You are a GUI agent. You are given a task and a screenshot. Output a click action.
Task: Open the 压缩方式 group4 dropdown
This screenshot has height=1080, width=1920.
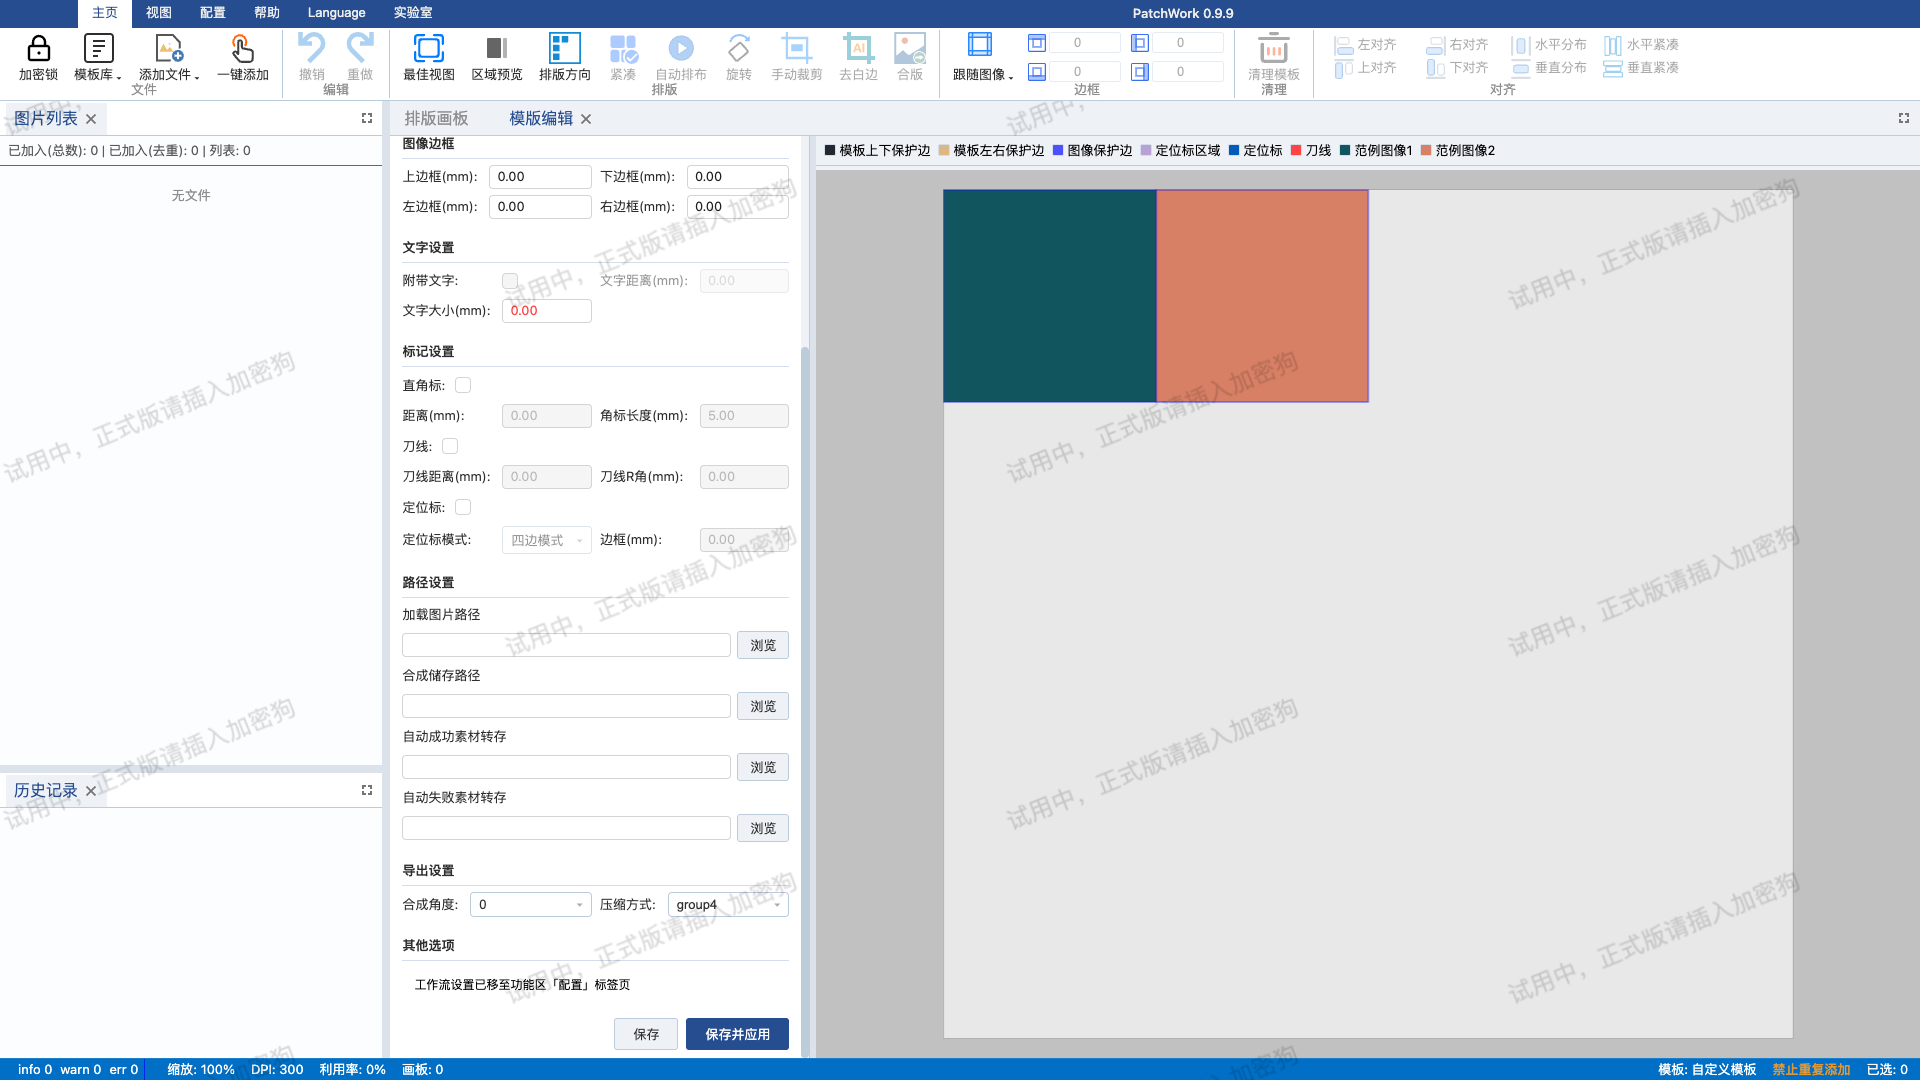728,905
